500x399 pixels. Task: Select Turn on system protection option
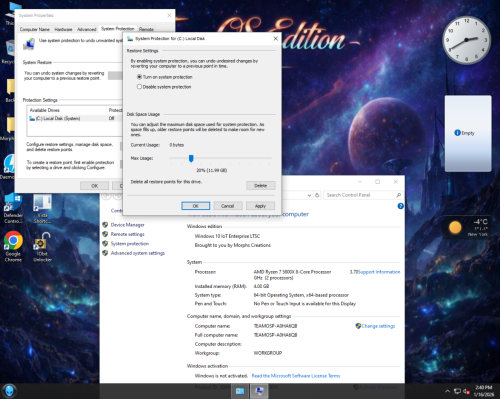pyautogui.click(x=165, y=77)
